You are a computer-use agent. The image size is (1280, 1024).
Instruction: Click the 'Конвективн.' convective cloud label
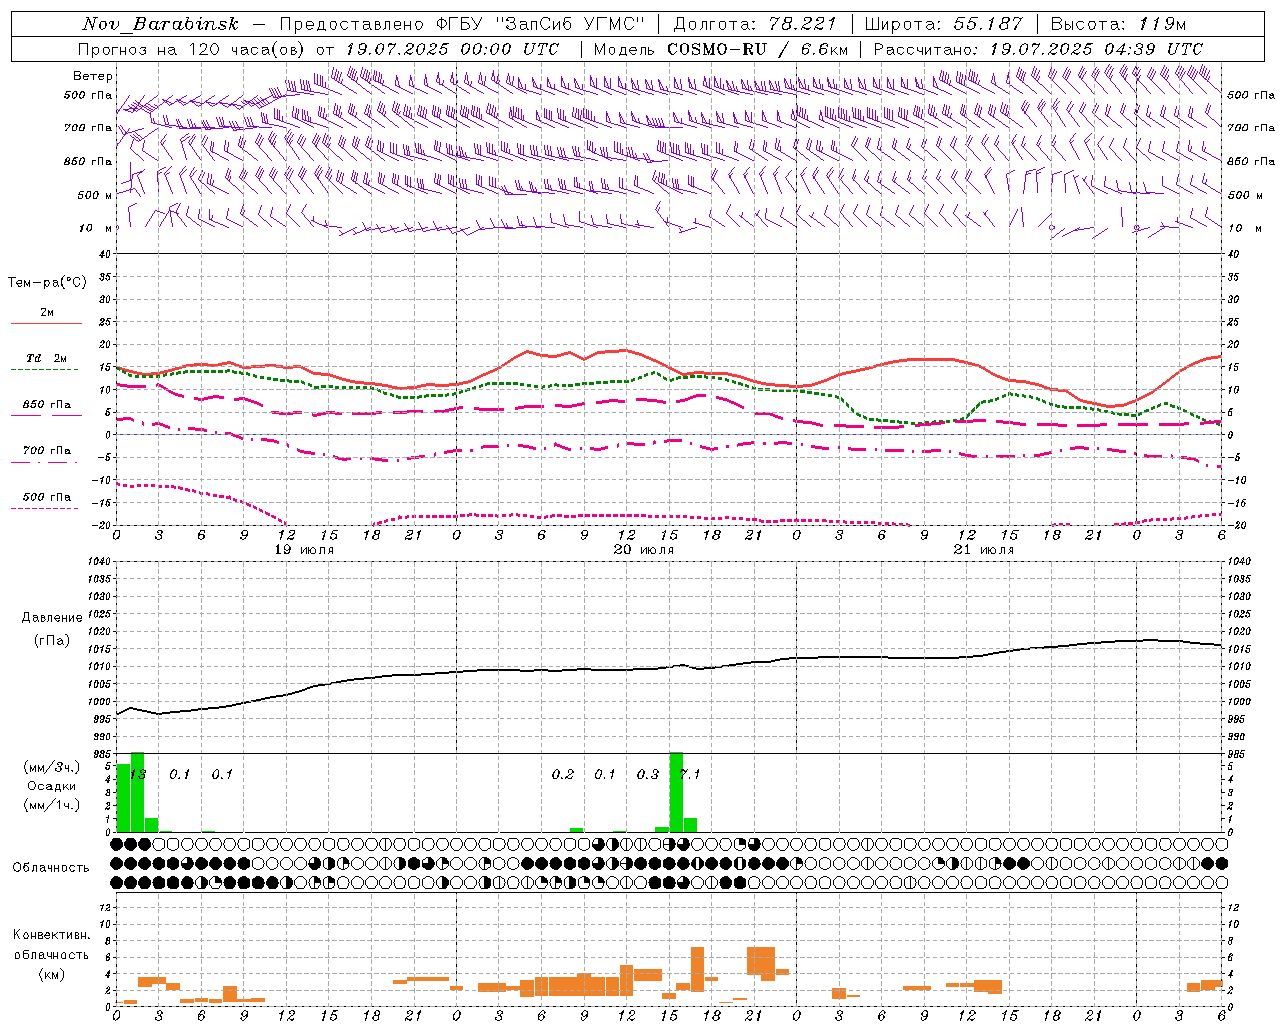(52, 935)
